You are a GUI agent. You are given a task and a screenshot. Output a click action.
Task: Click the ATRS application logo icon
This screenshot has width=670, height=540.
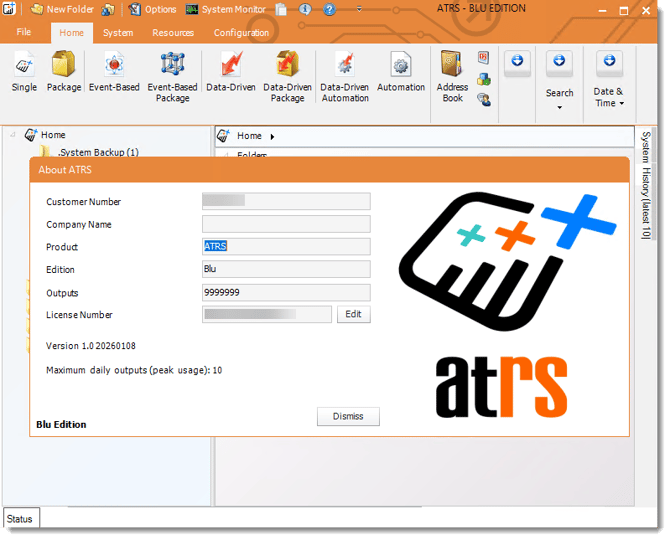(x=9, y=9)
